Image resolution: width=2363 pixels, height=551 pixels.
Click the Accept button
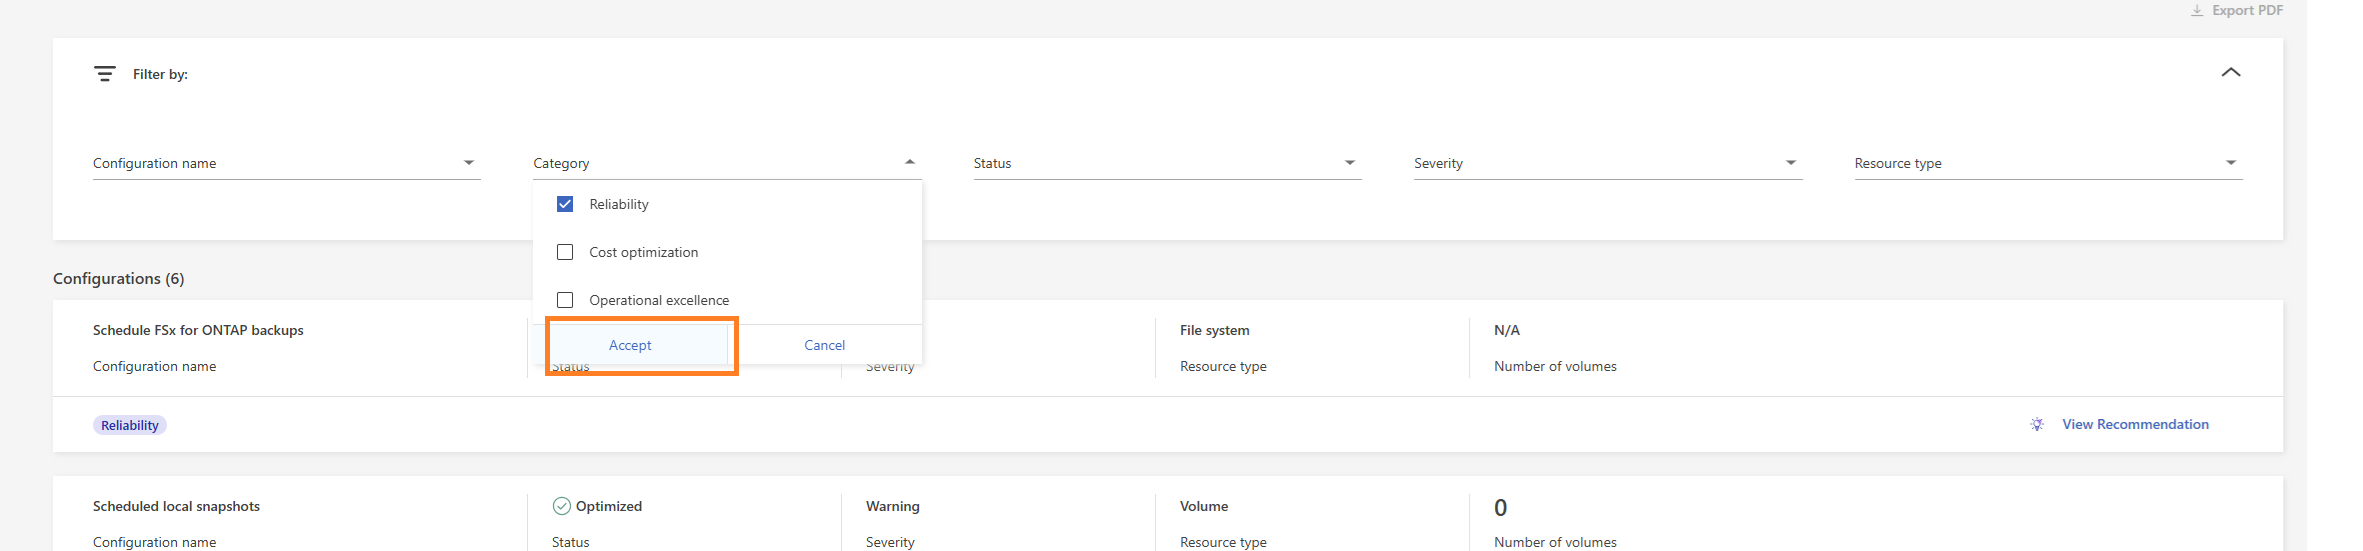630,345
